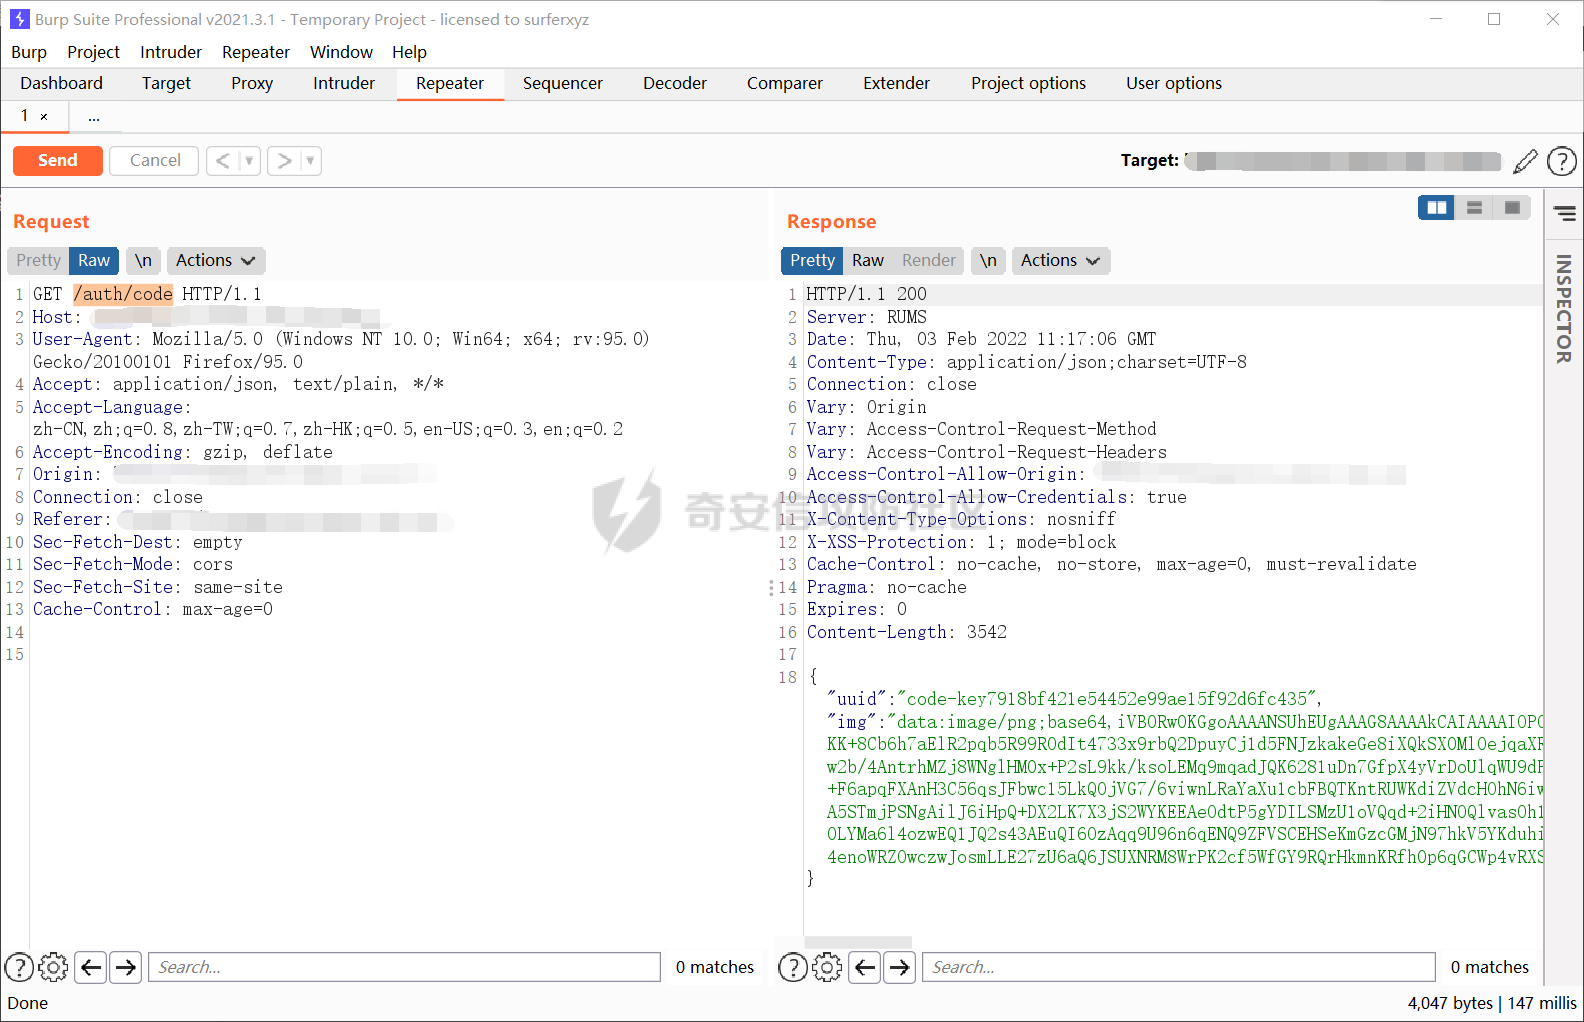
Task: Click the edit target pencil icon
Action: point(1525,161)
